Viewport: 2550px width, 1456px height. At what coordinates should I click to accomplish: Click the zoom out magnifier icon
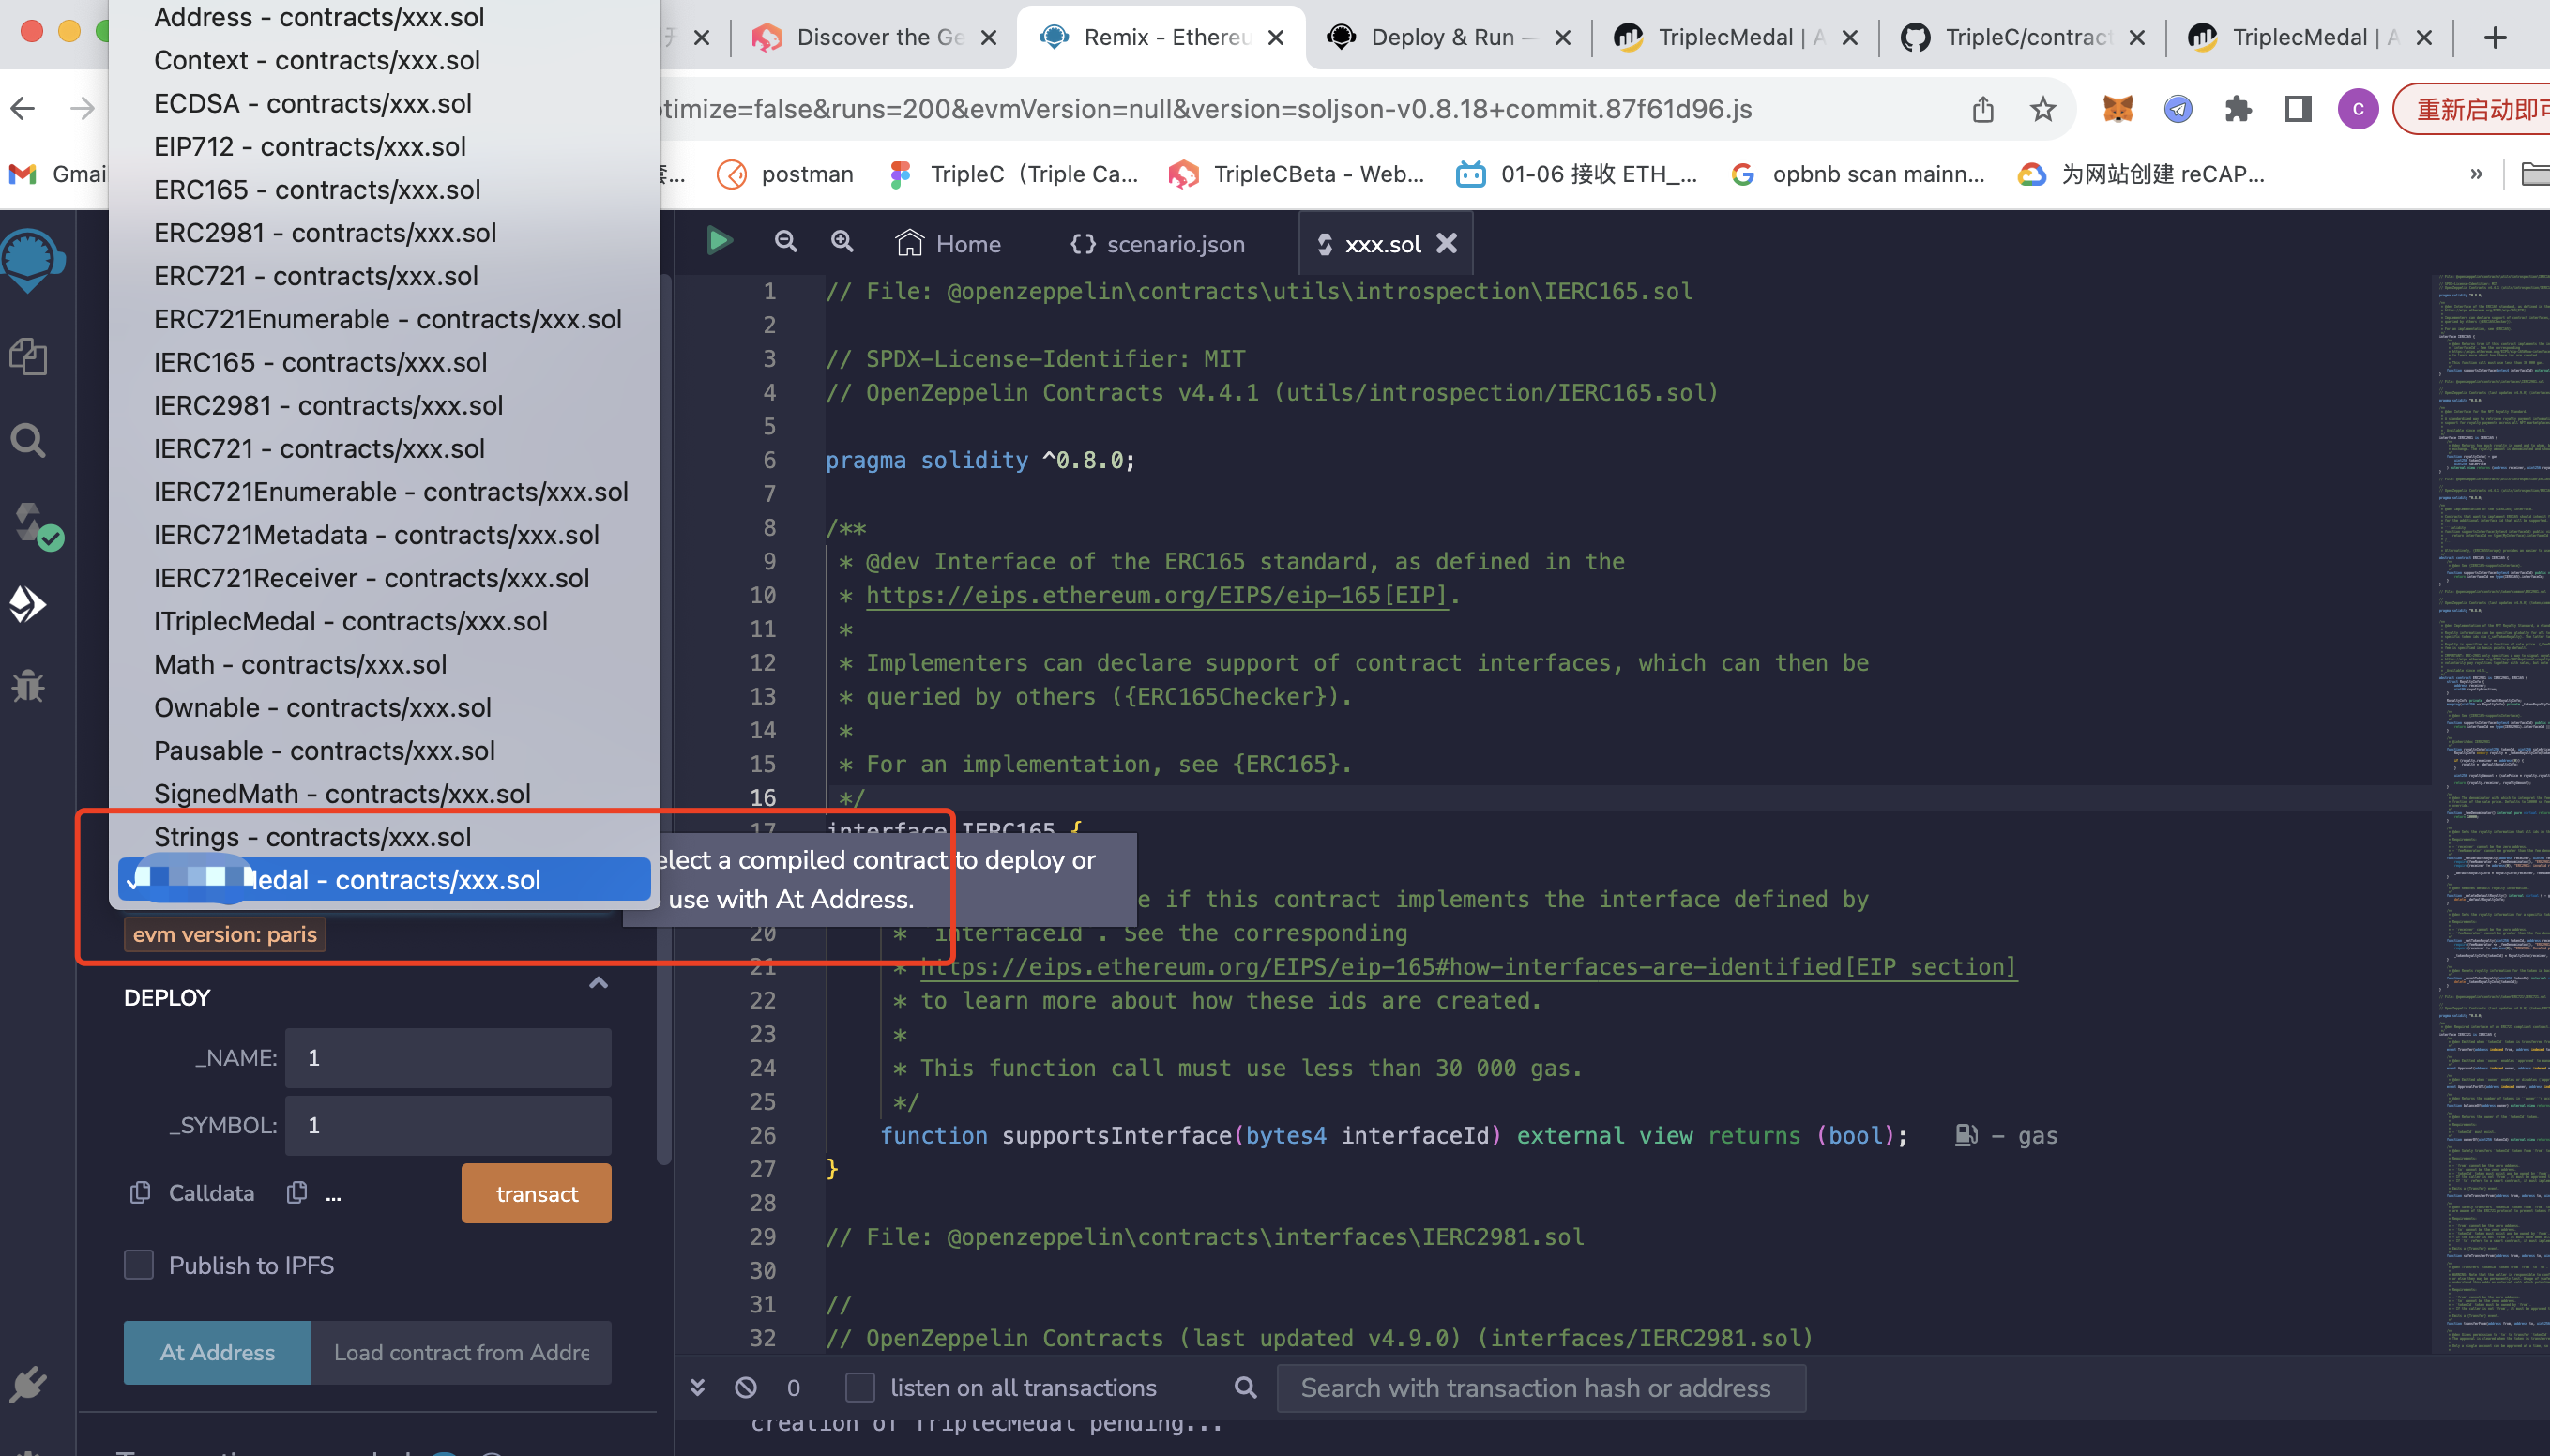(x=786, y=241)
